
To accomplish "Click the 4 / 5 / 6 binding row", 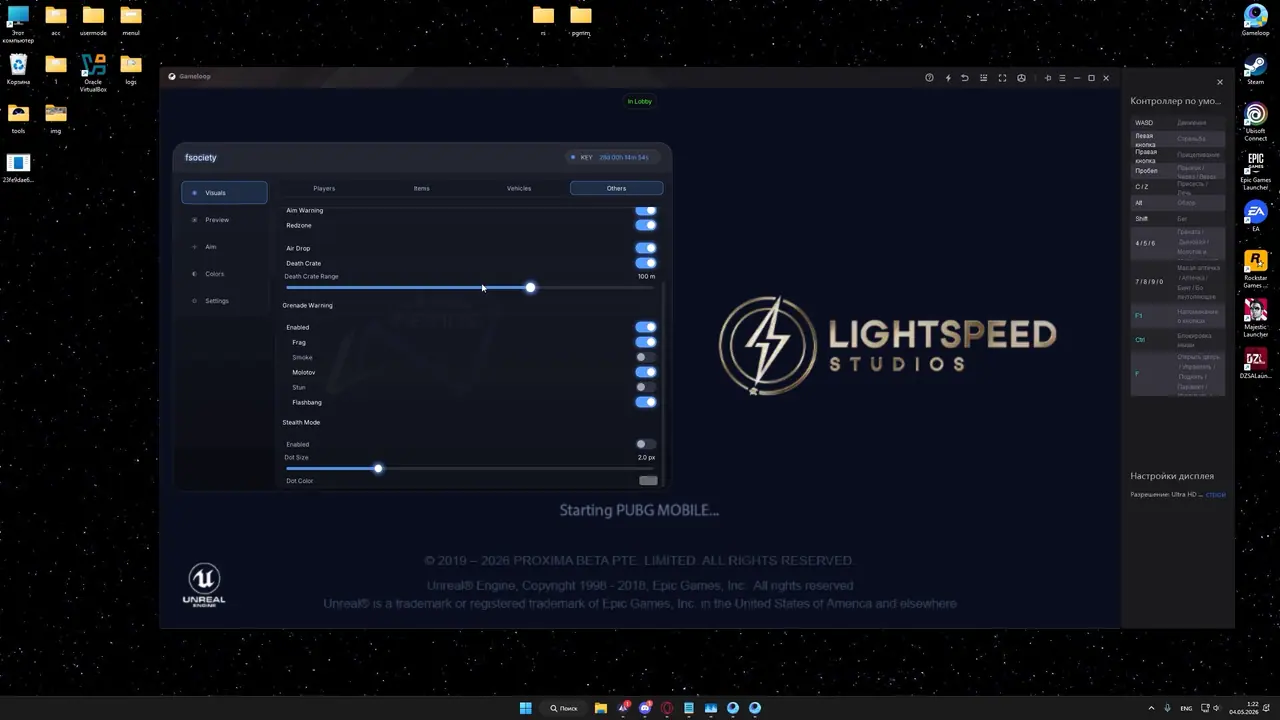I will [1178, 243].
